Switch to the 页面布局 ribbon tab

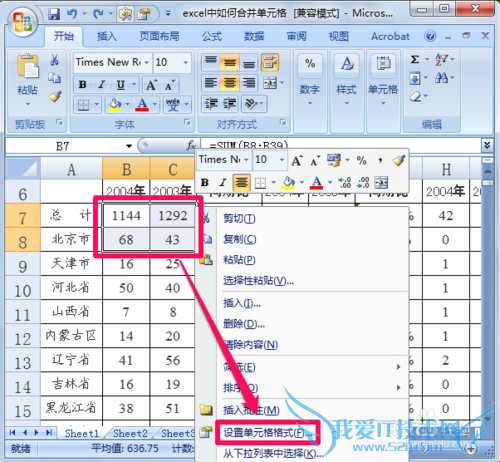point(159,36)
